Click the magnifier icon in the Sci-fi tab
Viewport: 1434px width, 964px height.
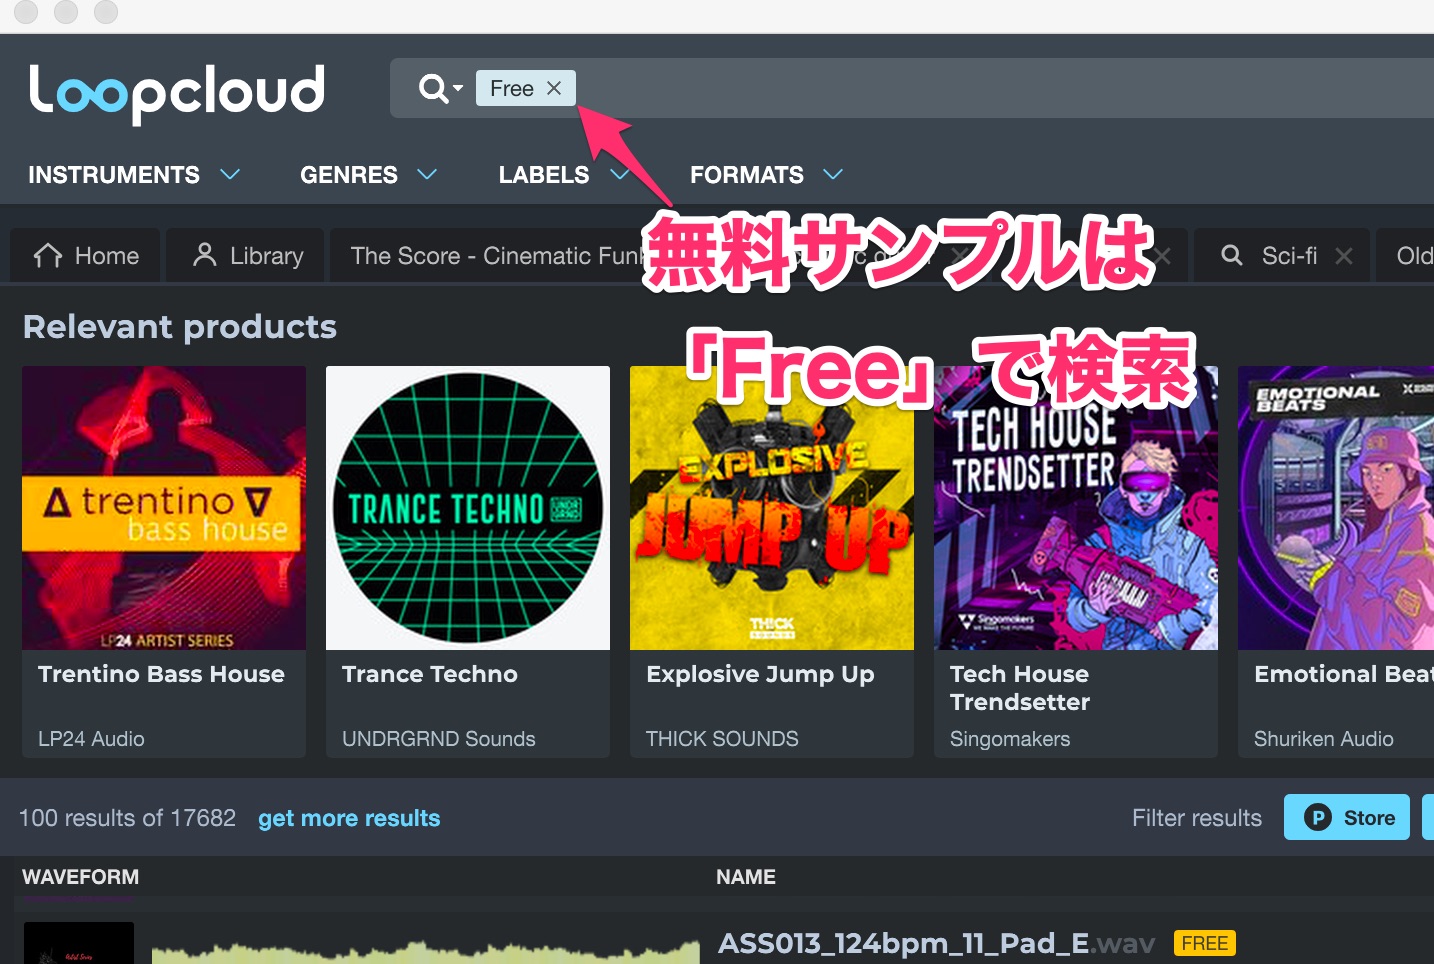[1231, 255]
